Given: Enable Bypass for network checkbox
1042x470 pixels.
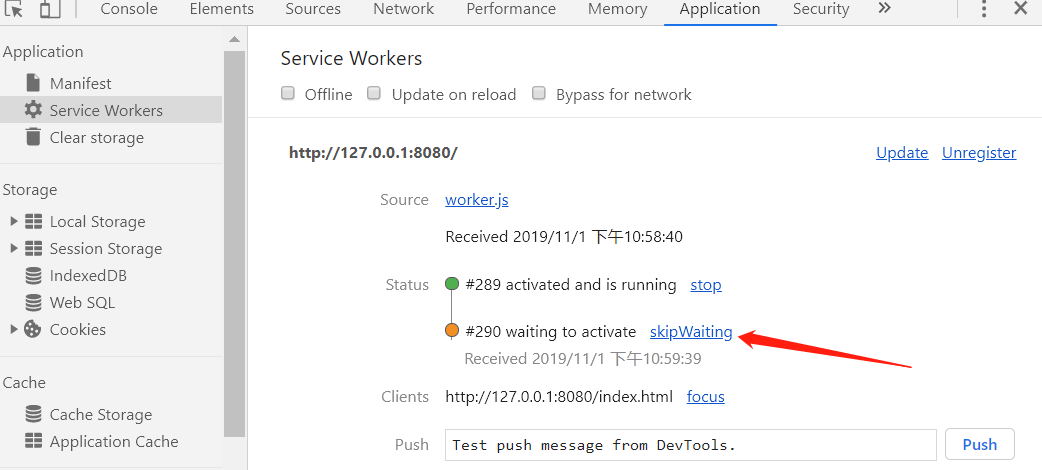Looking at the screenshot, I should point(539,94).
